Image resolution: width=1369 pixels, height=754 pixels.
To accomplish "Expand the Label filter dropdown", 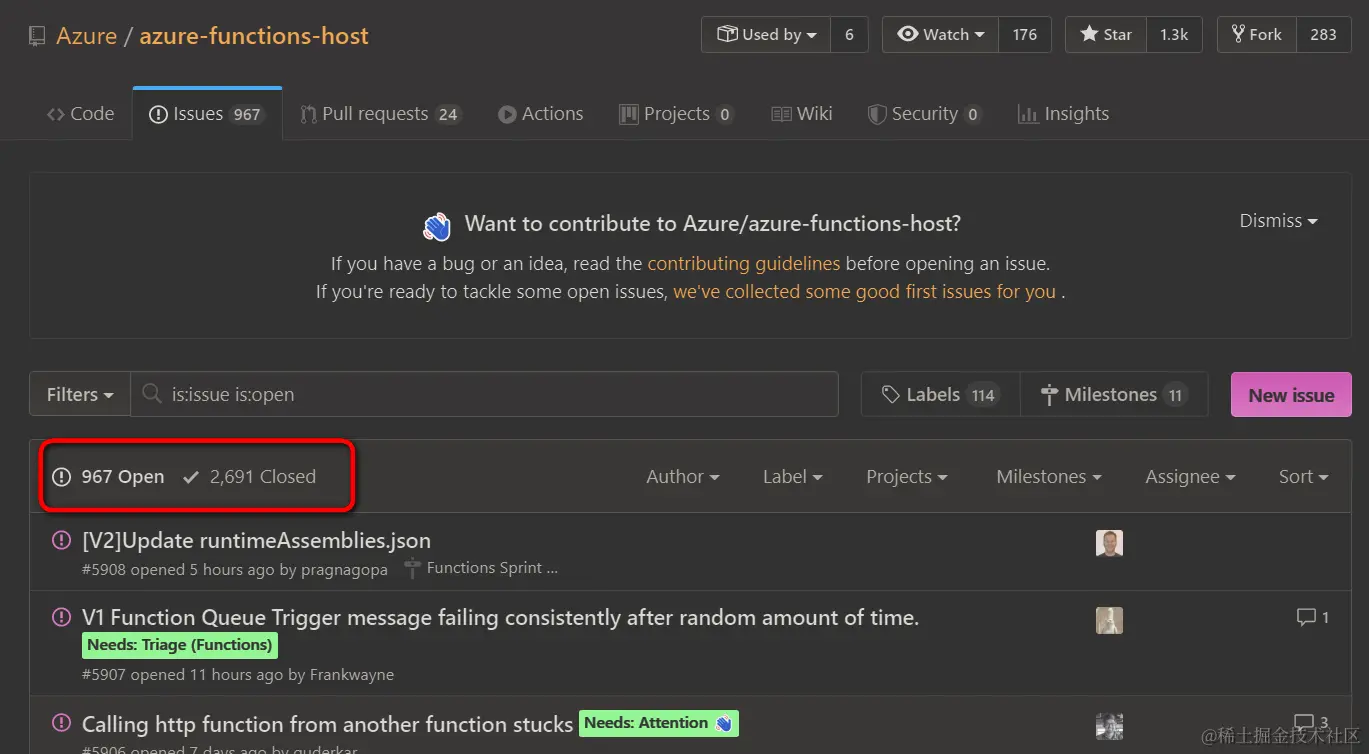I will pyautogui.click(x=793, y=477).
